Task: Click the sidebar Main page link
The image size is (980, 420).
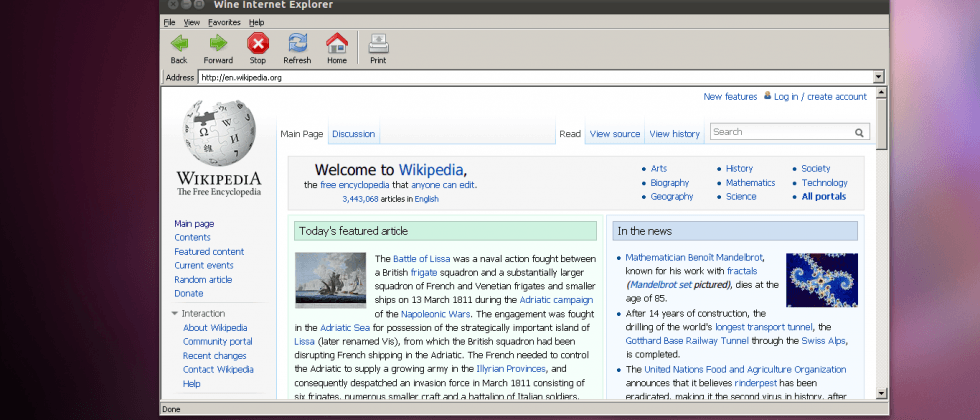Action: click(x=194, y=224)
